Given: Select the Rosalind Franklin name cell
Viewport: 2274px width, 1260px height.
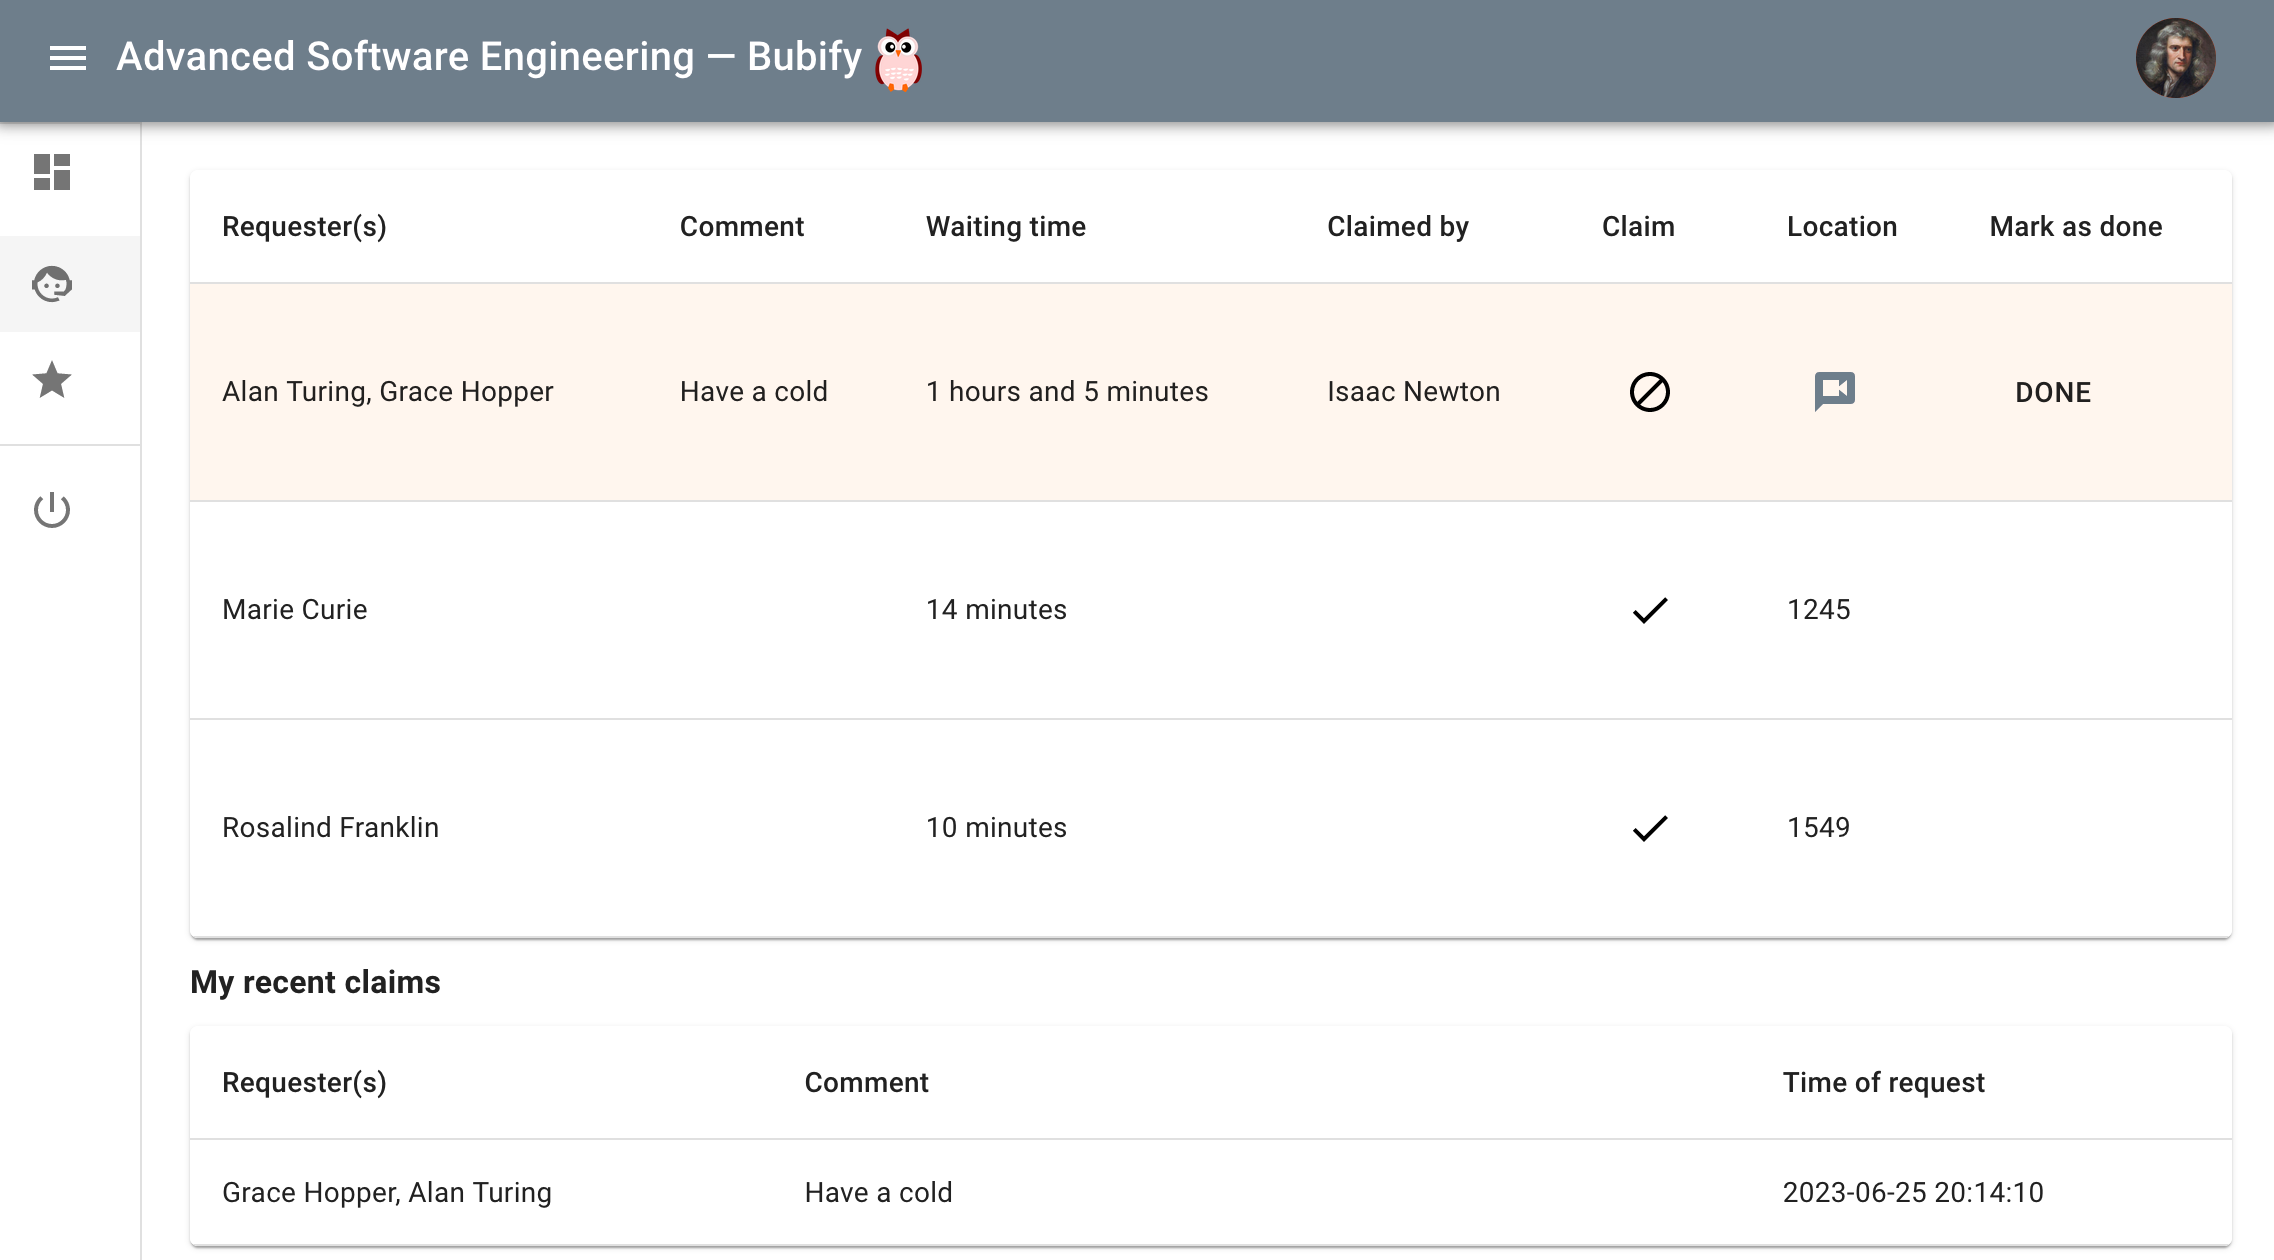Looking at the screenshot, I should [330, 828].
